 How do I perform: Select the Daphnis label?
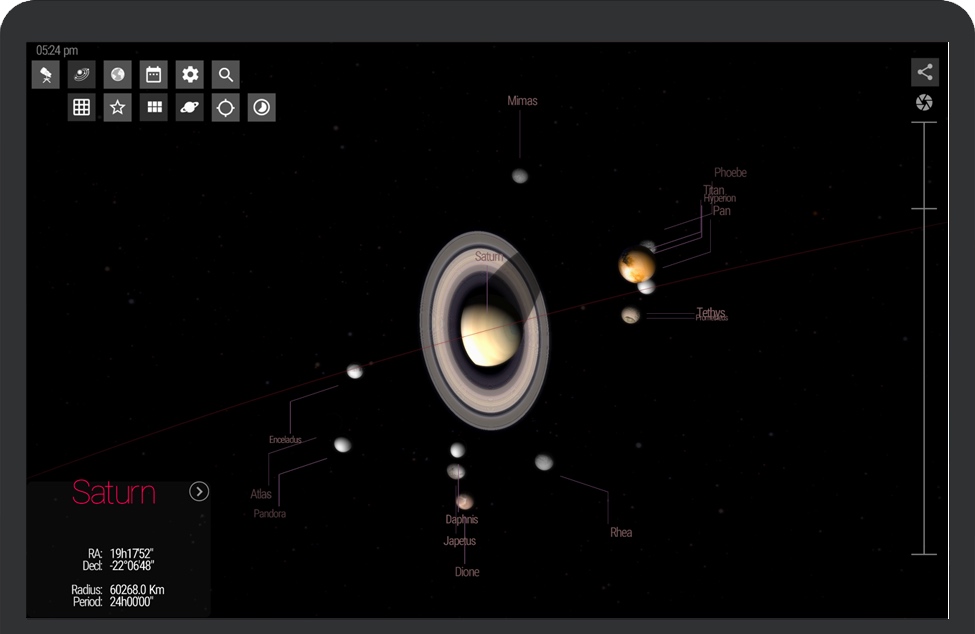(461, 520)
